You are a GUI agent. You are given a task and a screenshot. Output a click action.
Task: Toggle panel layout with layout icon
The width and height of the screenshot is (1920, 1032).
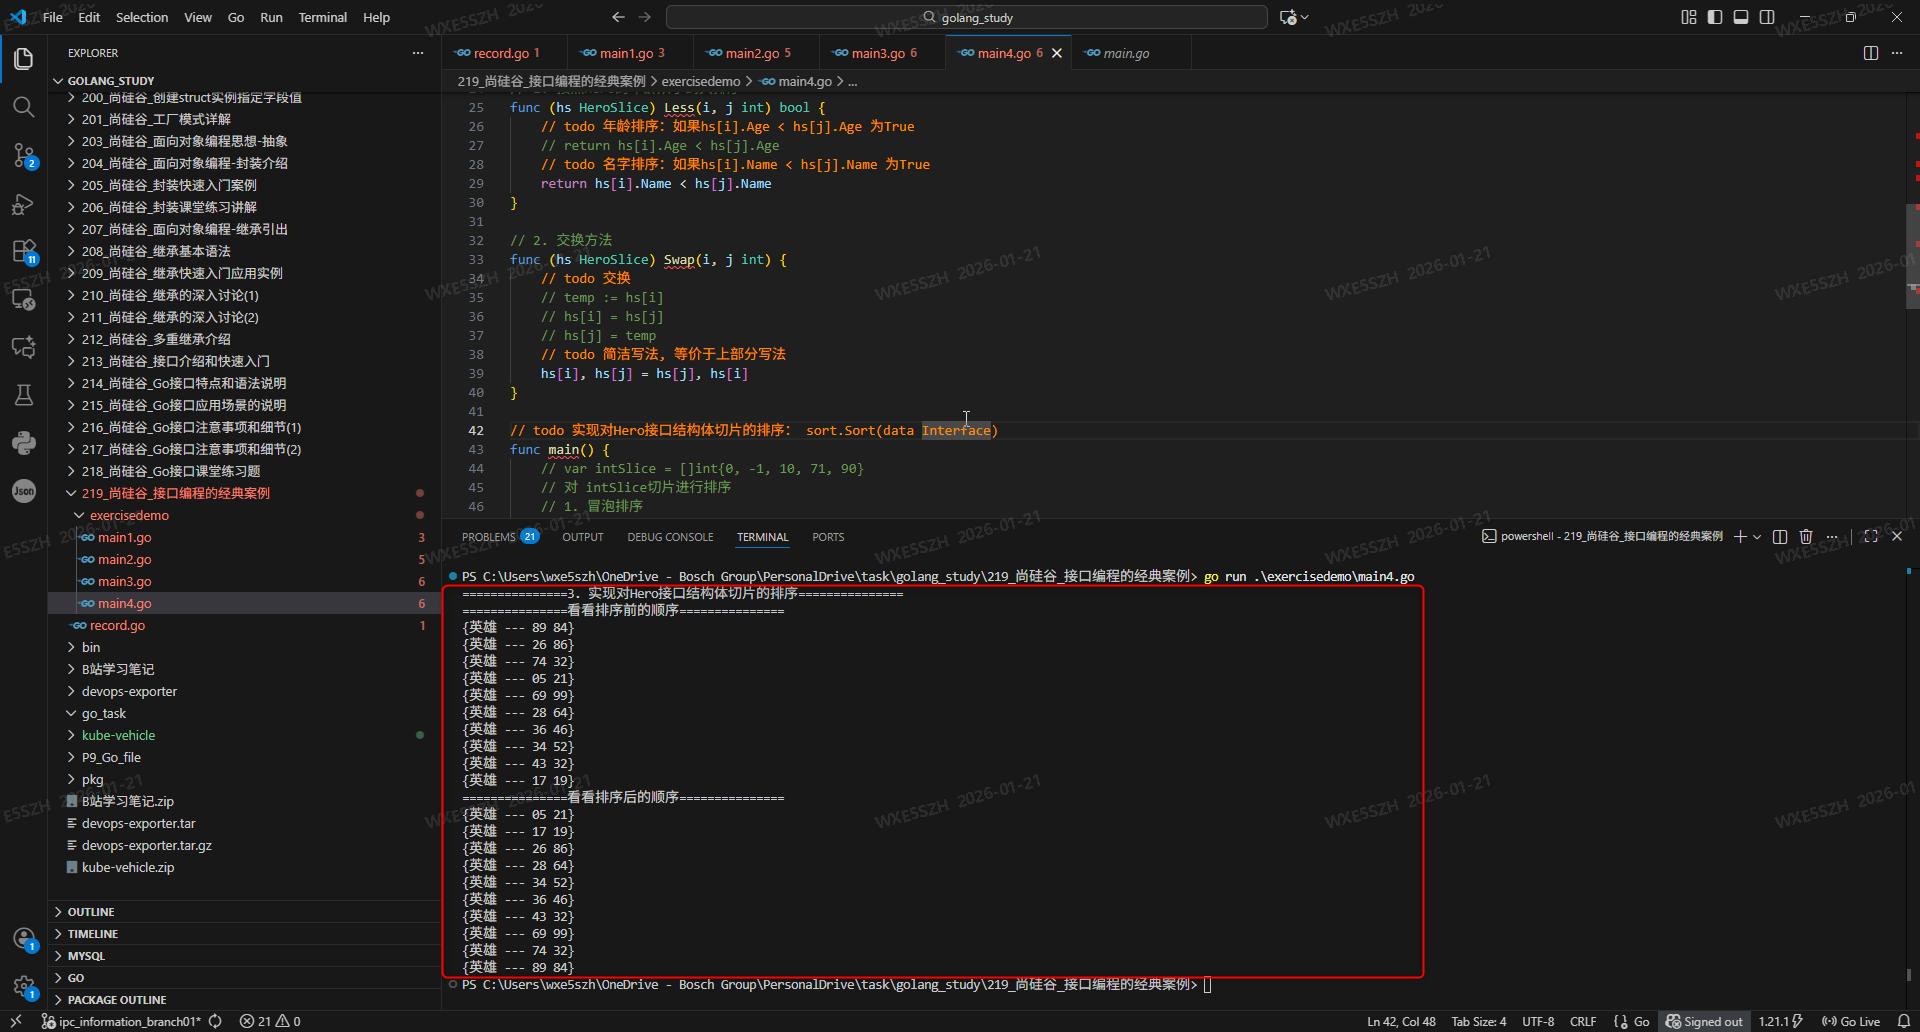[1741, 17]
